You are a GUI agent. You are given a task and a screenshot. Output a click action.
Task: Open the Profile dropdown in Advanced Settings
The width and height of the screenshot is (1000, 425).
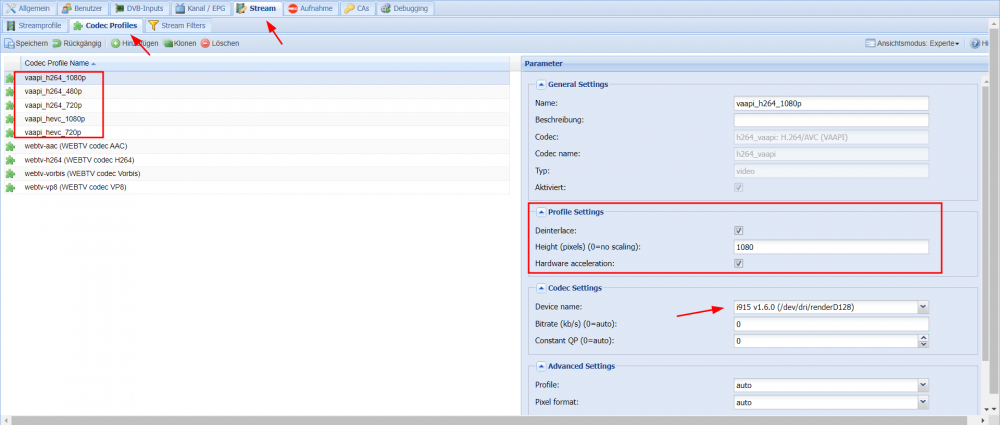point(923,385)
